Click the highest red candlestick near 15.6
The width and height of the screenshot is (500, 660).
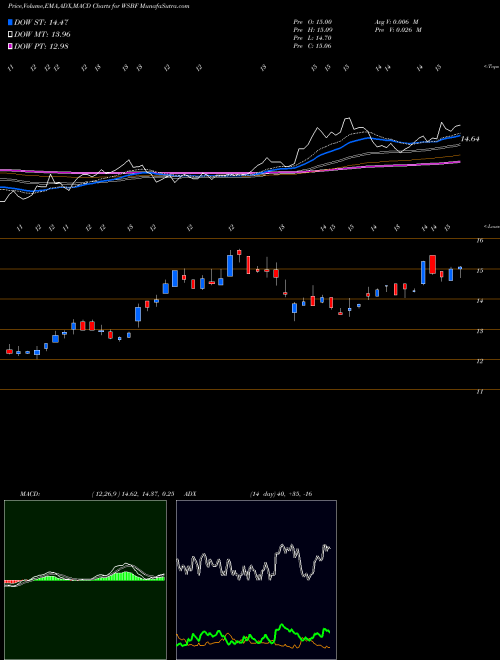pyautogui.click(x=239, y=252)
